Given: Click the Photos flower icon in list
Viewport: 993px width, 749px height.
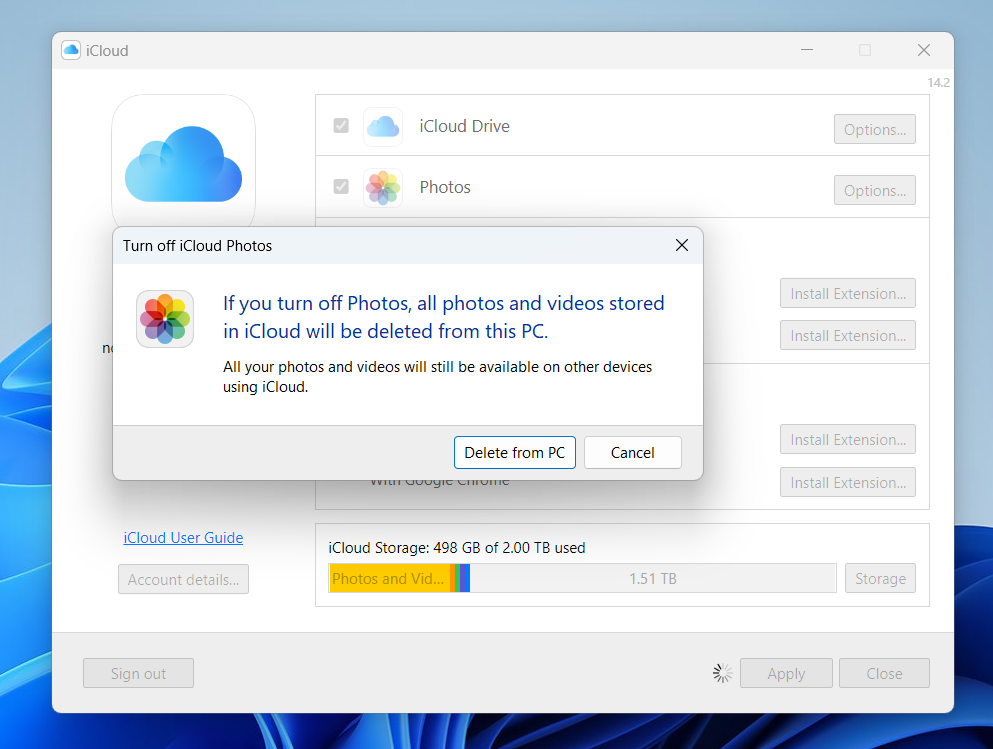Looking at the screenshot, I should pos(383,187).
